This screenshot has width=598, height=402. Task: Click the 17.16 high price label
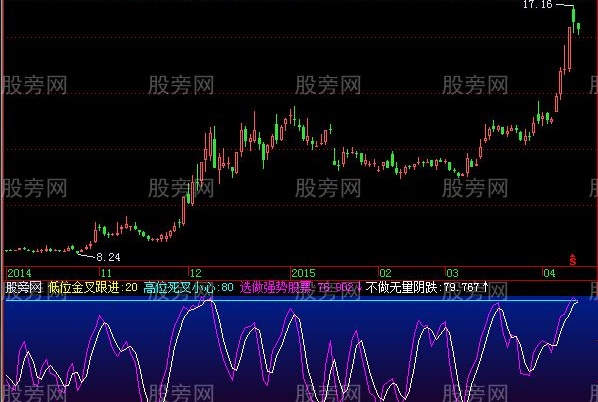click(x=537, y=5)
